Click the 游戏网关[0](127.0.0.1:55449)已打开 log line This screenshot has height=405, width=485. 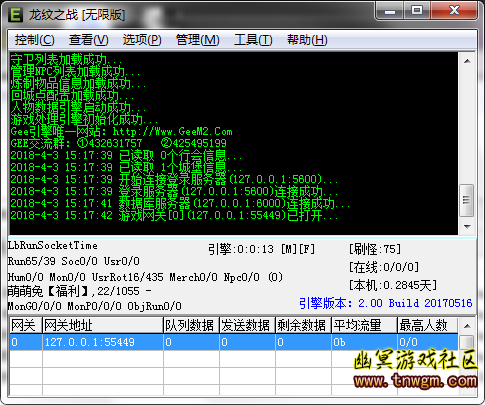pyautogui.click(x=174, y=215)
